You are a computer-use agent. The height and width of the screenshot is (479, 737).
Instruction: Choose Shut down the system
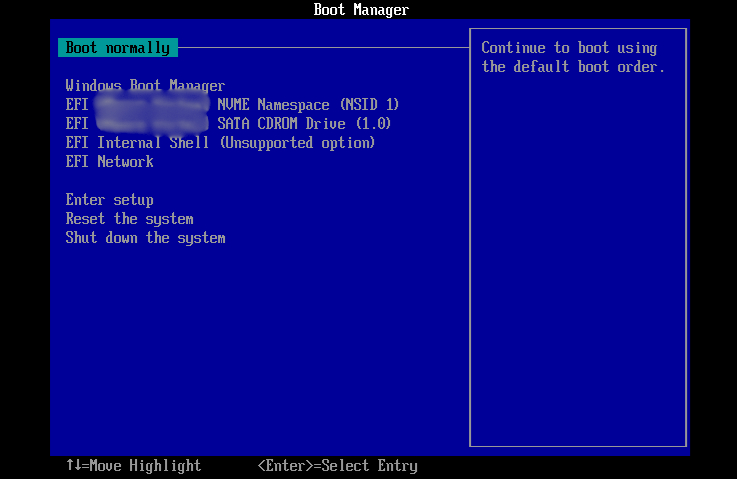tap(145, 238)
